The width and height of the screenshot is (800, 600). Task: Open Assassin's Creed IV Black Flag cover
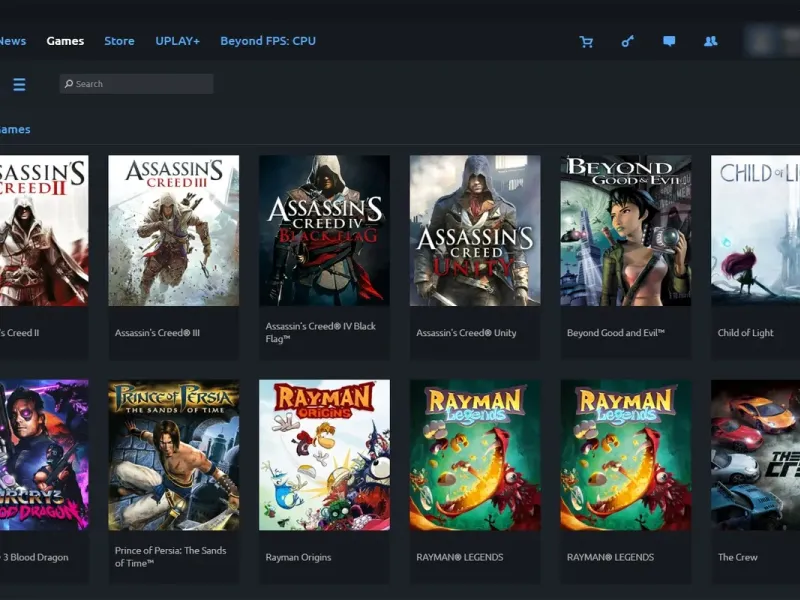click(x=324, y=231)
